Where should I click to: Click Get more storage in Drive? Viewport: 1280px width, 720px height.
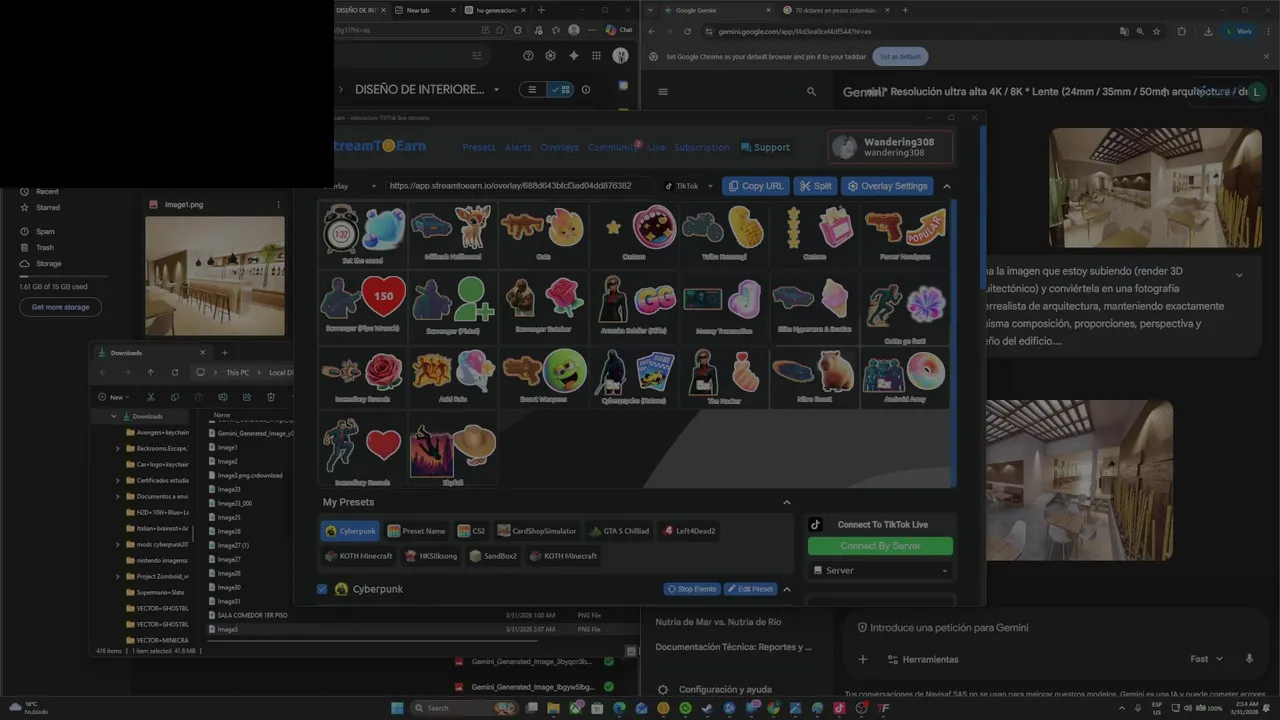(x=60, y=307)
